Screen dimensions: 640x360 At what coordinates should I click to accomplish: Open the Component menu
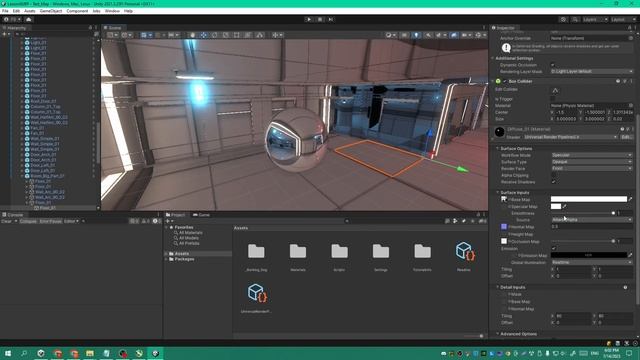(x=77, y=11)
